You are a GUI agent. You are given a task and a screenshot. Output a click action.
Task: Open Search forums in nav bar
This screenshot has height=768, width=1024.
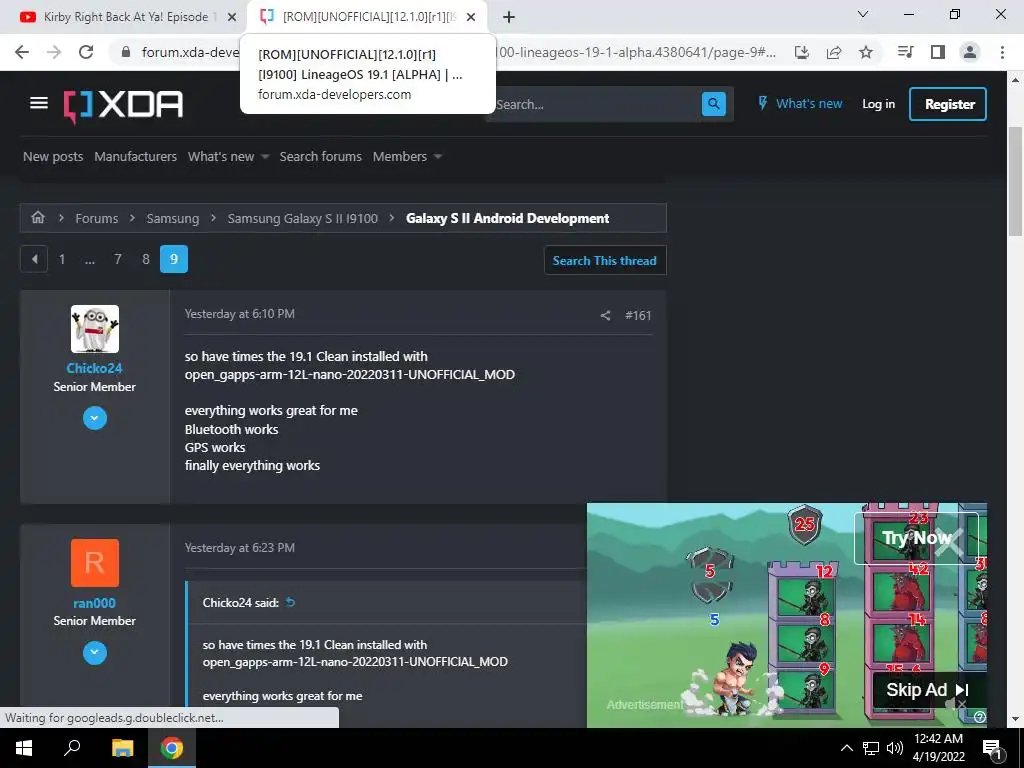click(x=321, y=157)
